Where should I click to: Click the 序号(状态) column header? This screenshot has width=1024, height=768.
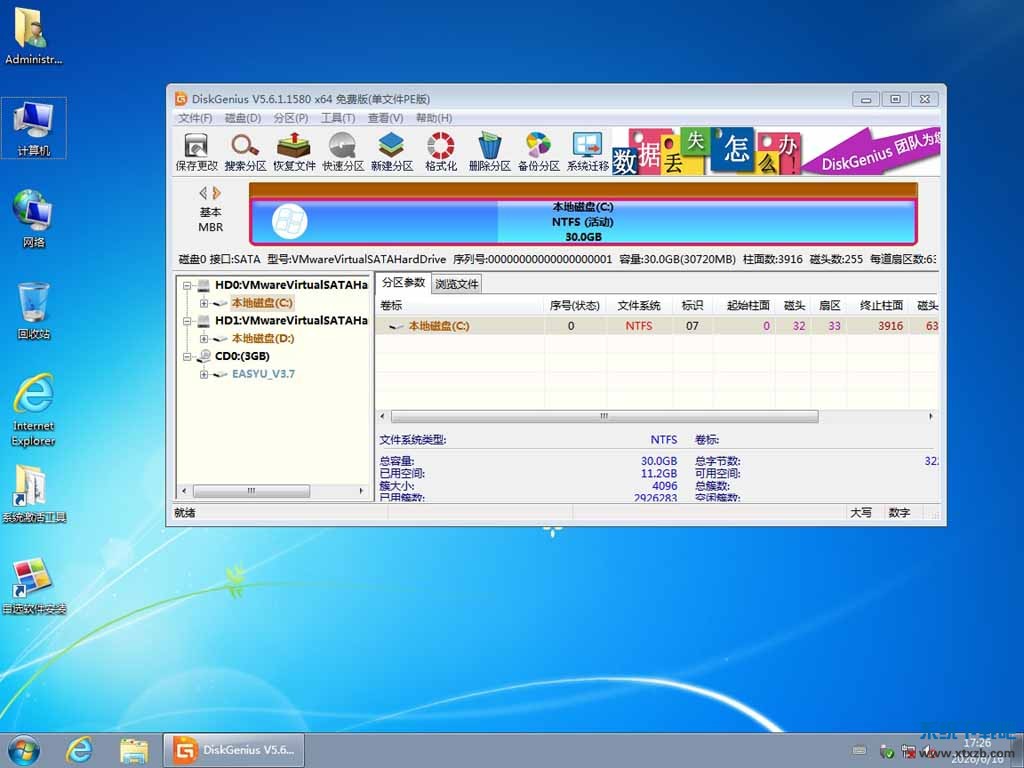click(x=575, y=305)
